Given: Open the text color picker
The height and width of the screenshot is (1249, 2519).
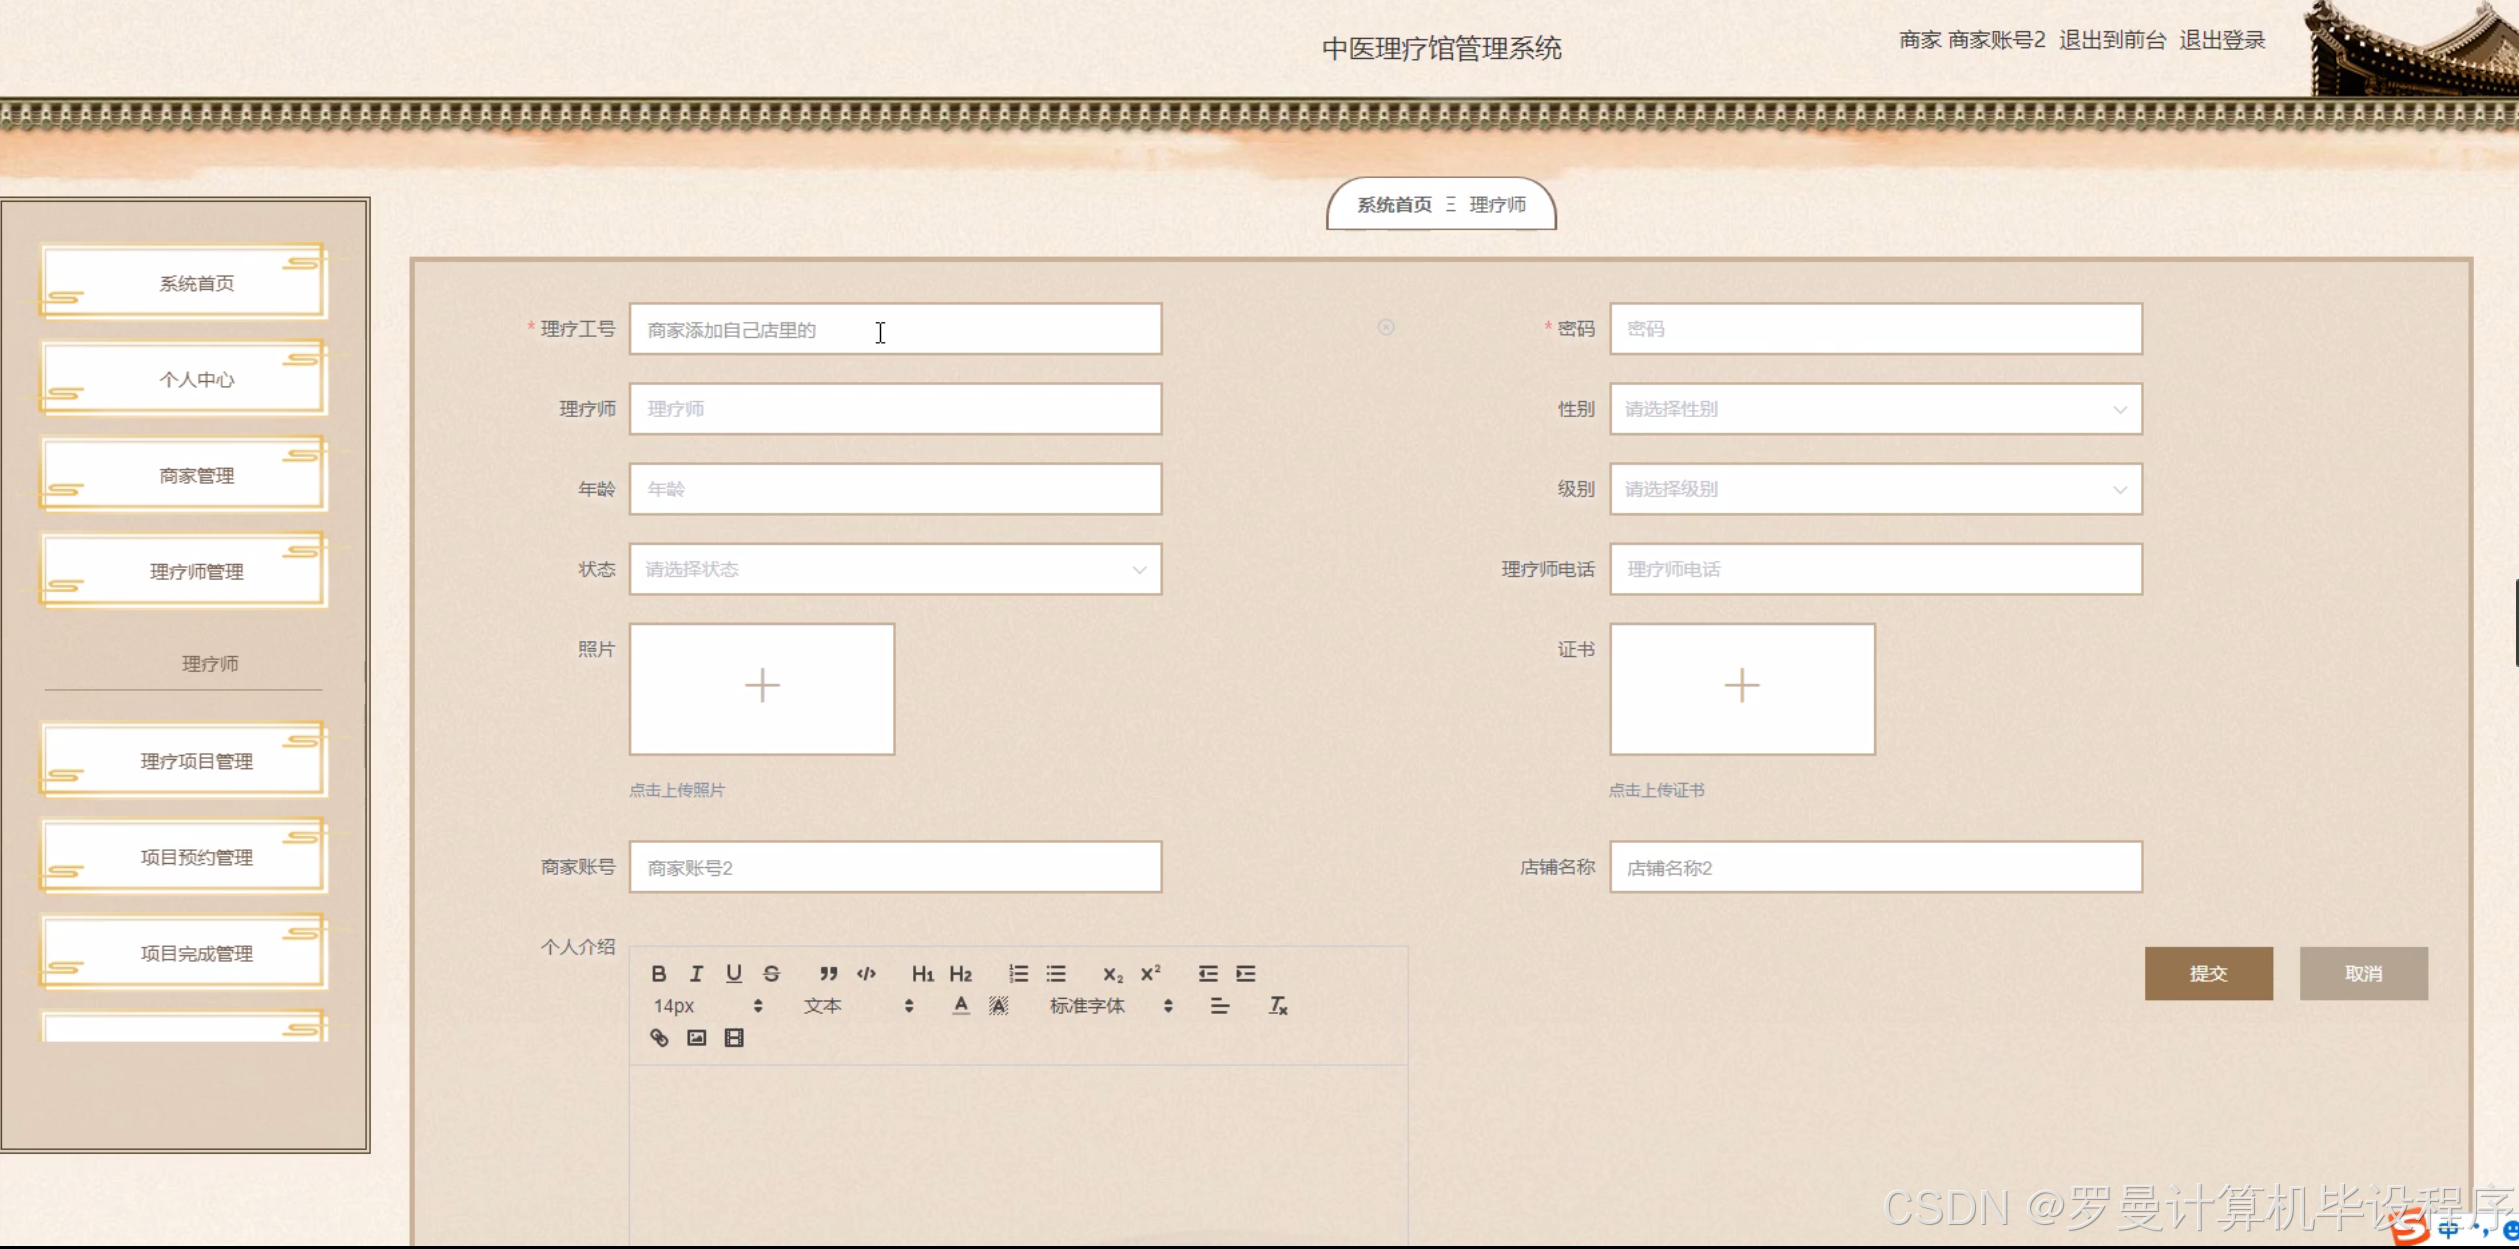Looking at the screenshot, I should (960, 1005).
